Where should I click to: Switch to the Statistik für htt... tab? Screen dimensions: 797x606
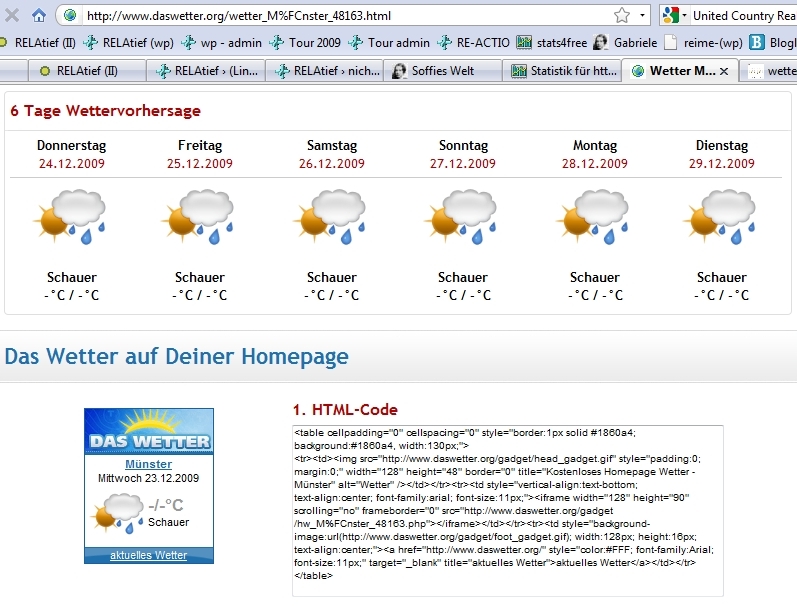558,71
